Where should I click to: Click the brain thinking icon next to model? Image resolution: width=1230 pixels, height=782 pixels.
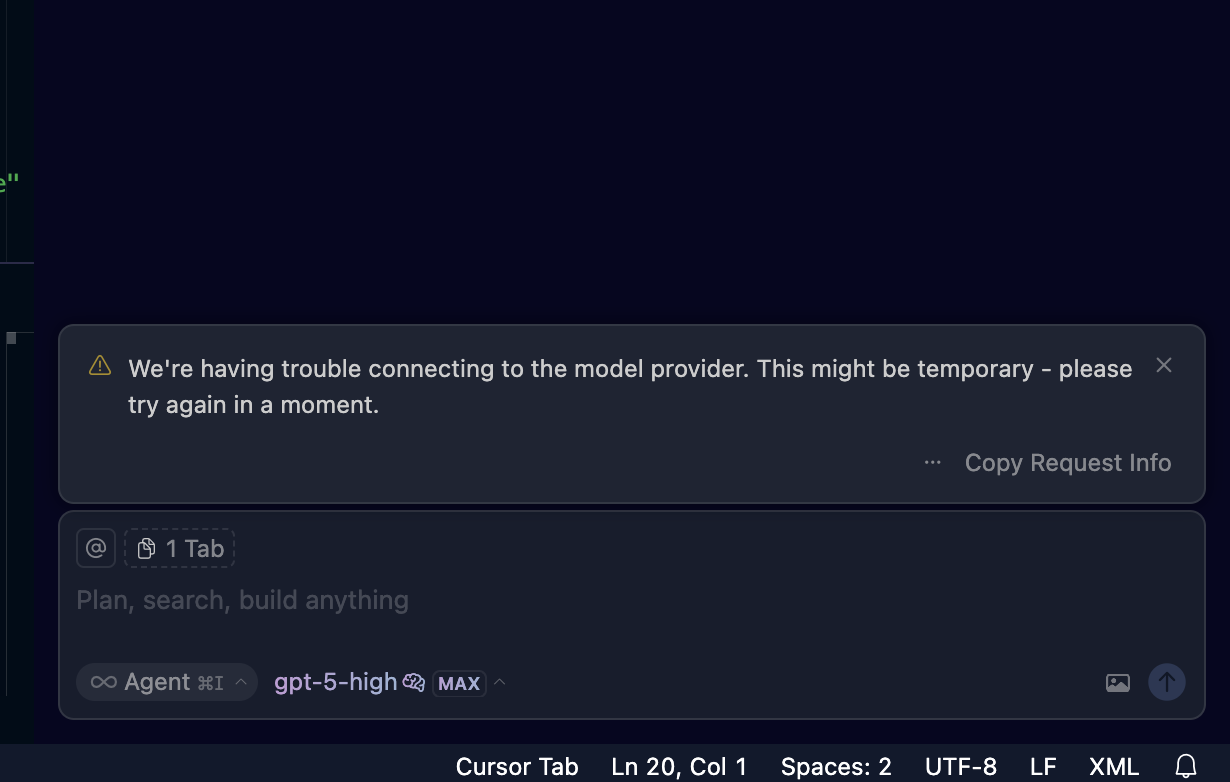414,683
